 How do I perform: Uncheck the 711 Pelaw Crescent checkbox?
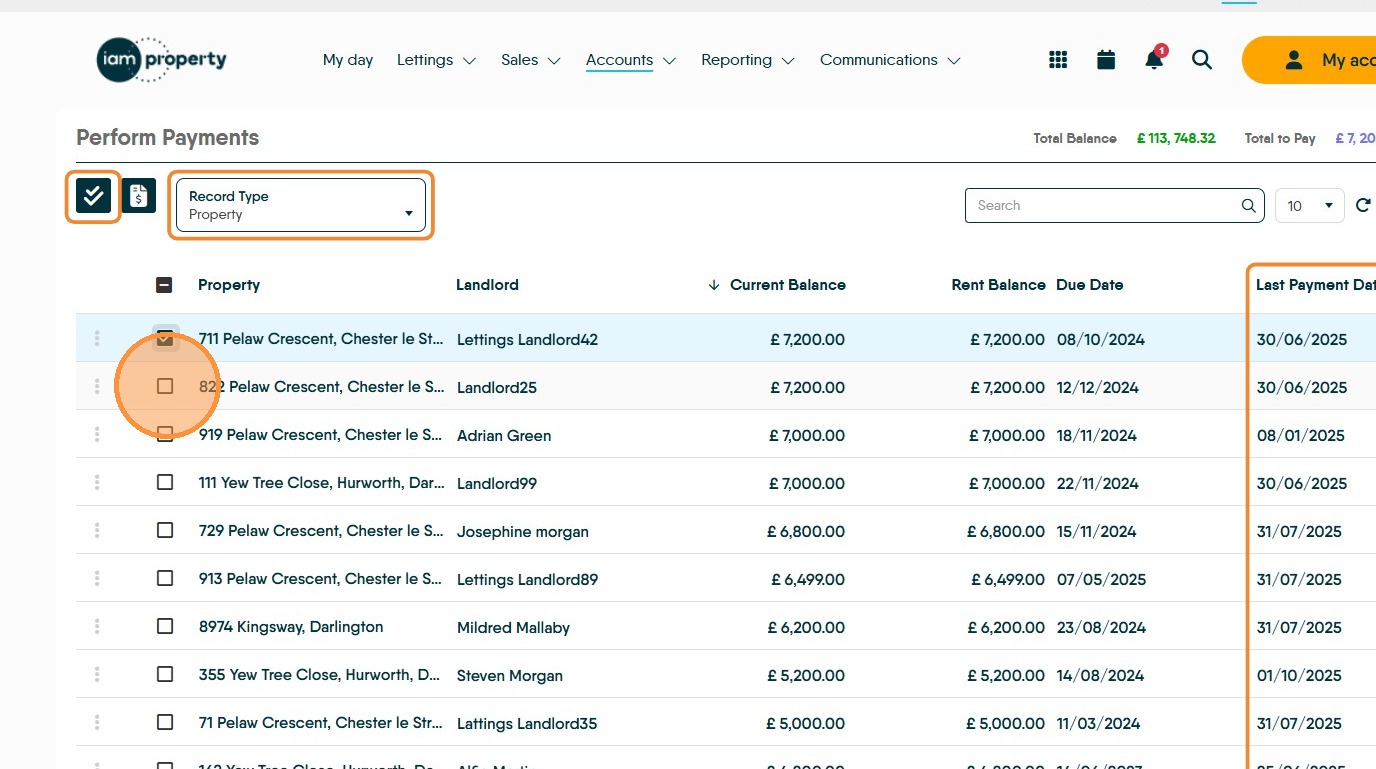point(165,338)
